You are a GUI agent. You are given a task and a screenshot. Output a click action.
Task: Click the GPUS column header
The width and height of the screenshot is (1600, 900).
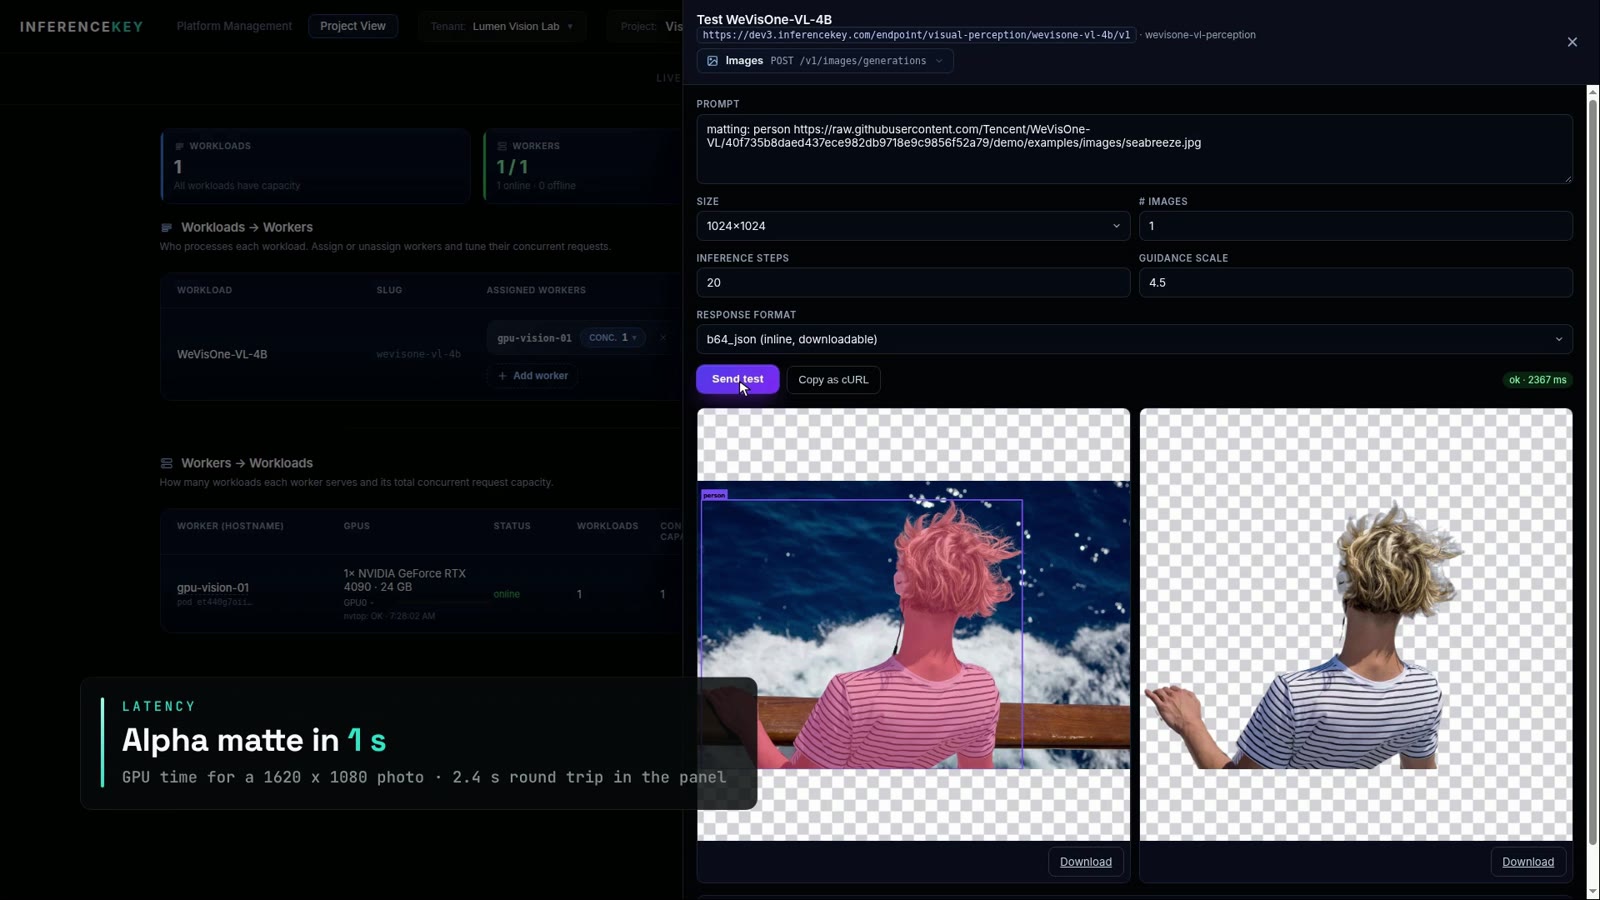356,526
